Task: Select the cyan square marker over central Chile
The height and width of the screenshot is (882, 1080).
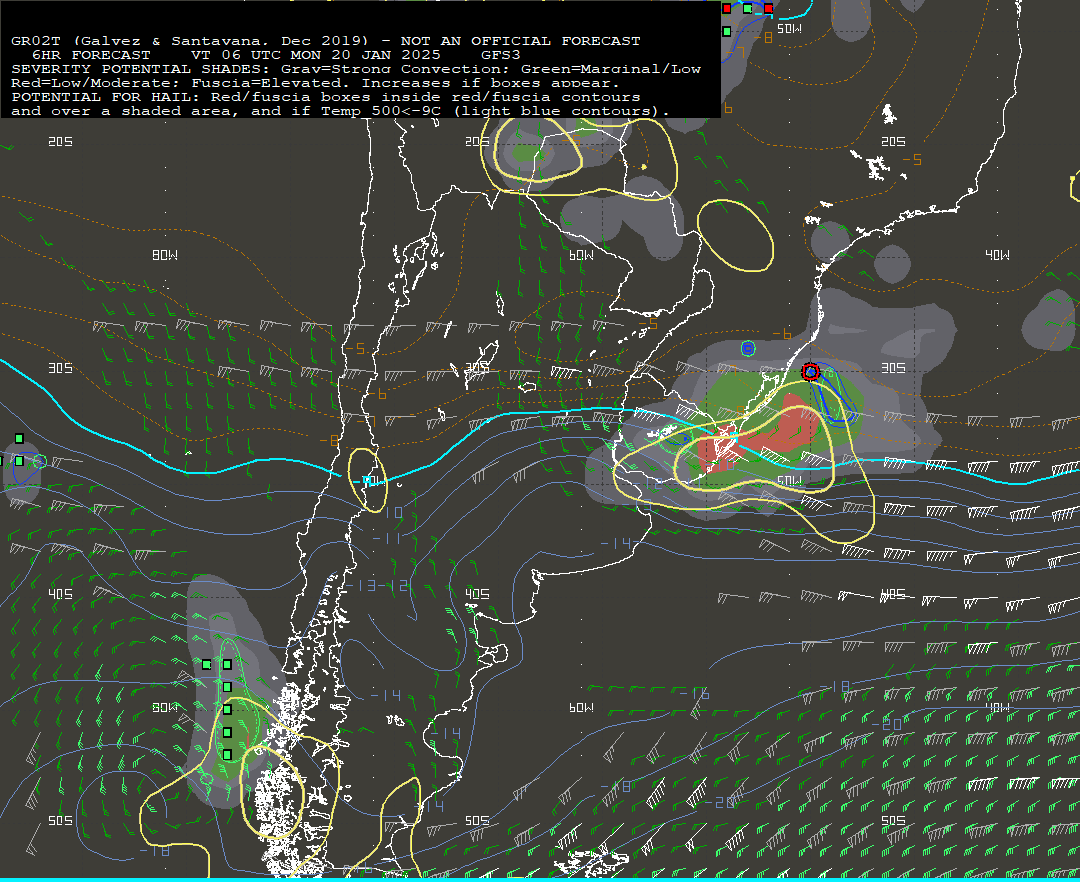Action: coord(368,480)
